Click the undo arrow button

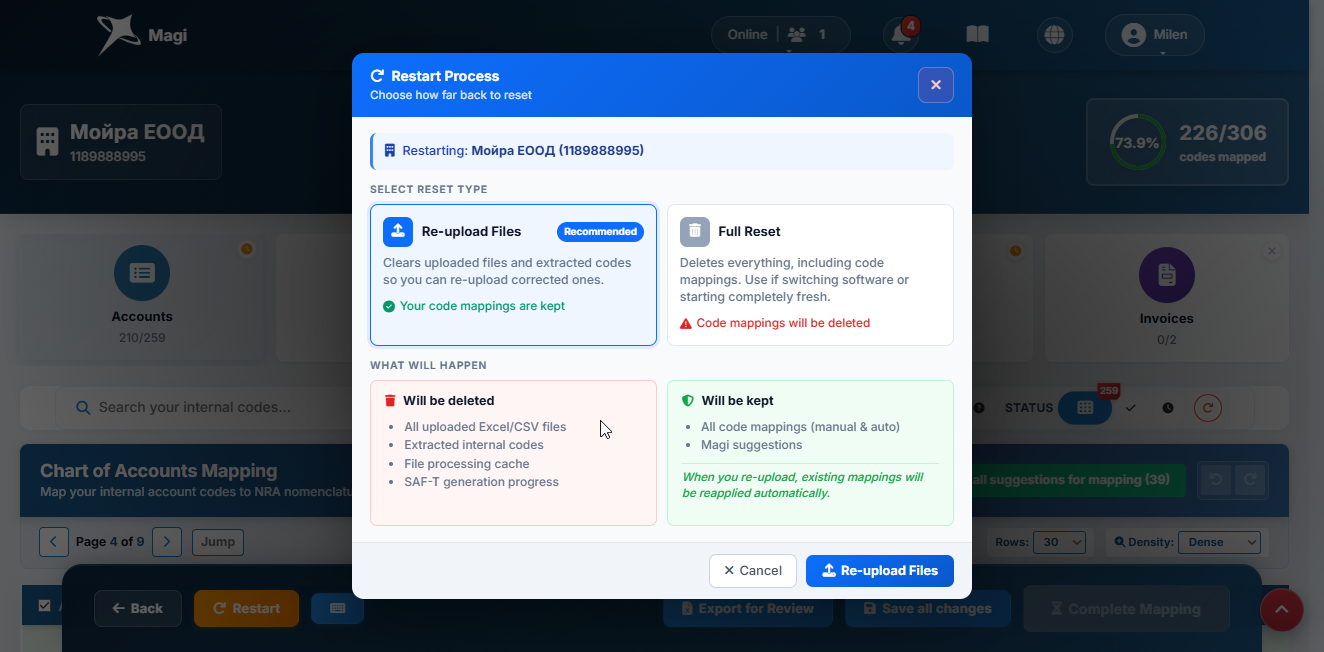1216,480
